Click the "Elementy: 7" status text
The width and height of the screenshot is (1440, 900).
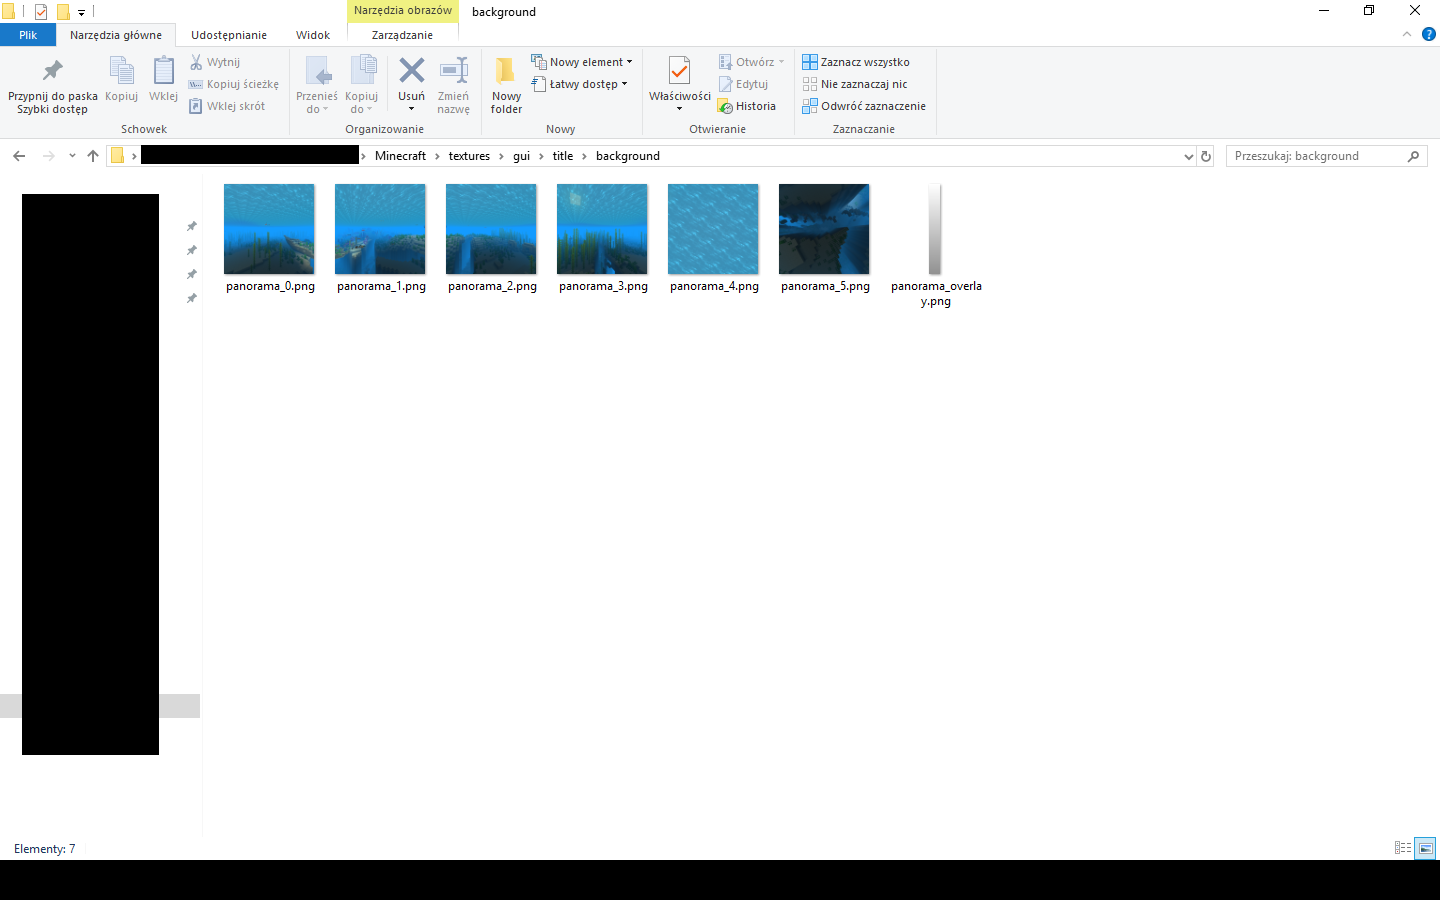pyautogui.click(x=45, y=849)
